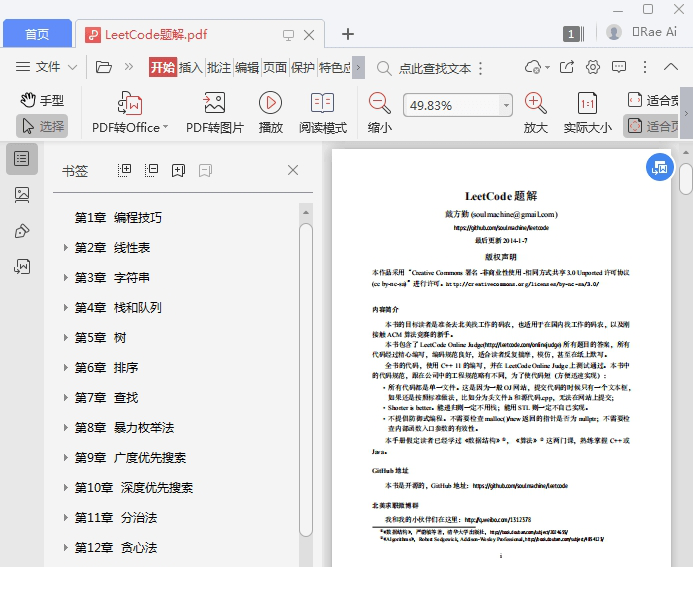Viewport: 693px width, 589px height.
Task: Activate the Select tool
Action: [x=42, y=126]
